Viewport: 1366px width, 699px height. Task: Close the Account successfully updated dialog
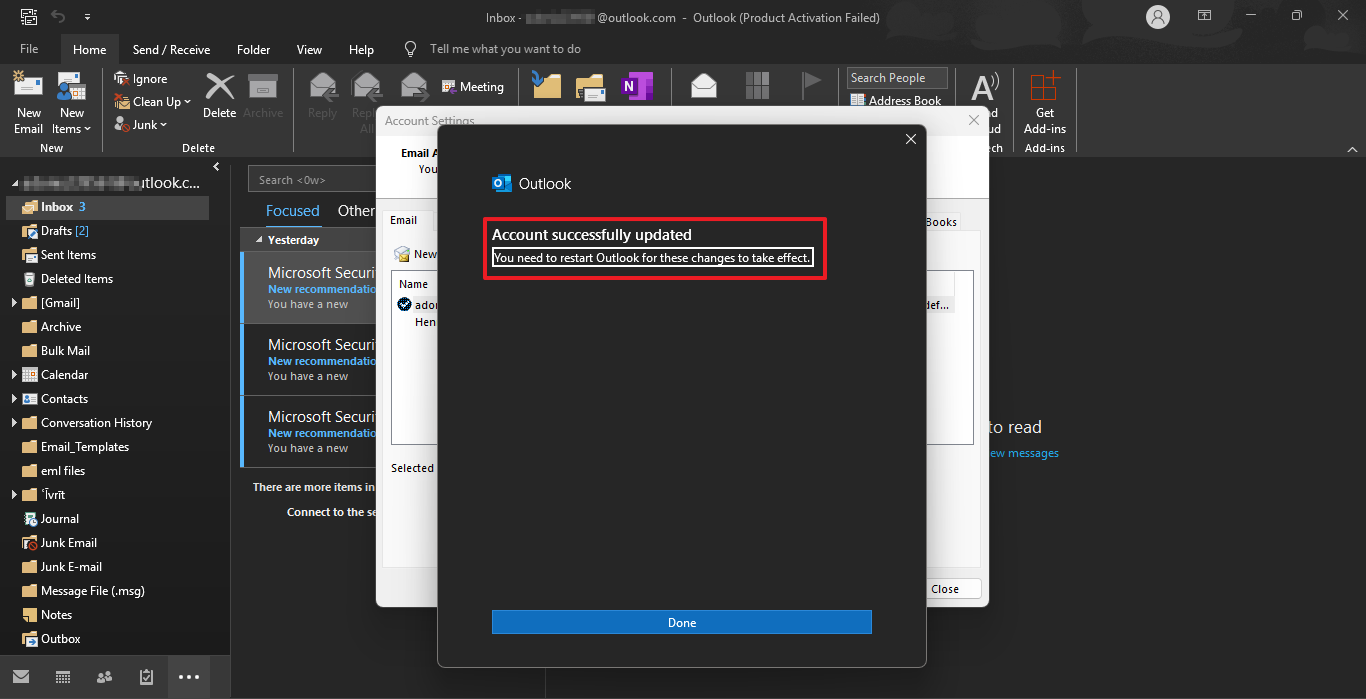pos(910,139)
